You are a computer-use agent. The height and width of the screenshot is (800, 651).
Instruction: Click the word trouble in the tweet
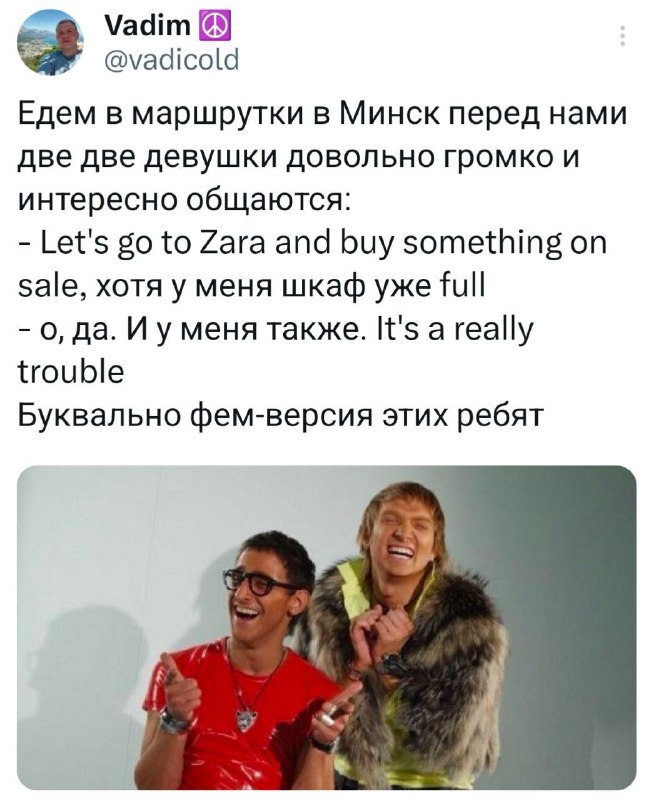click(x=71, y=372)
